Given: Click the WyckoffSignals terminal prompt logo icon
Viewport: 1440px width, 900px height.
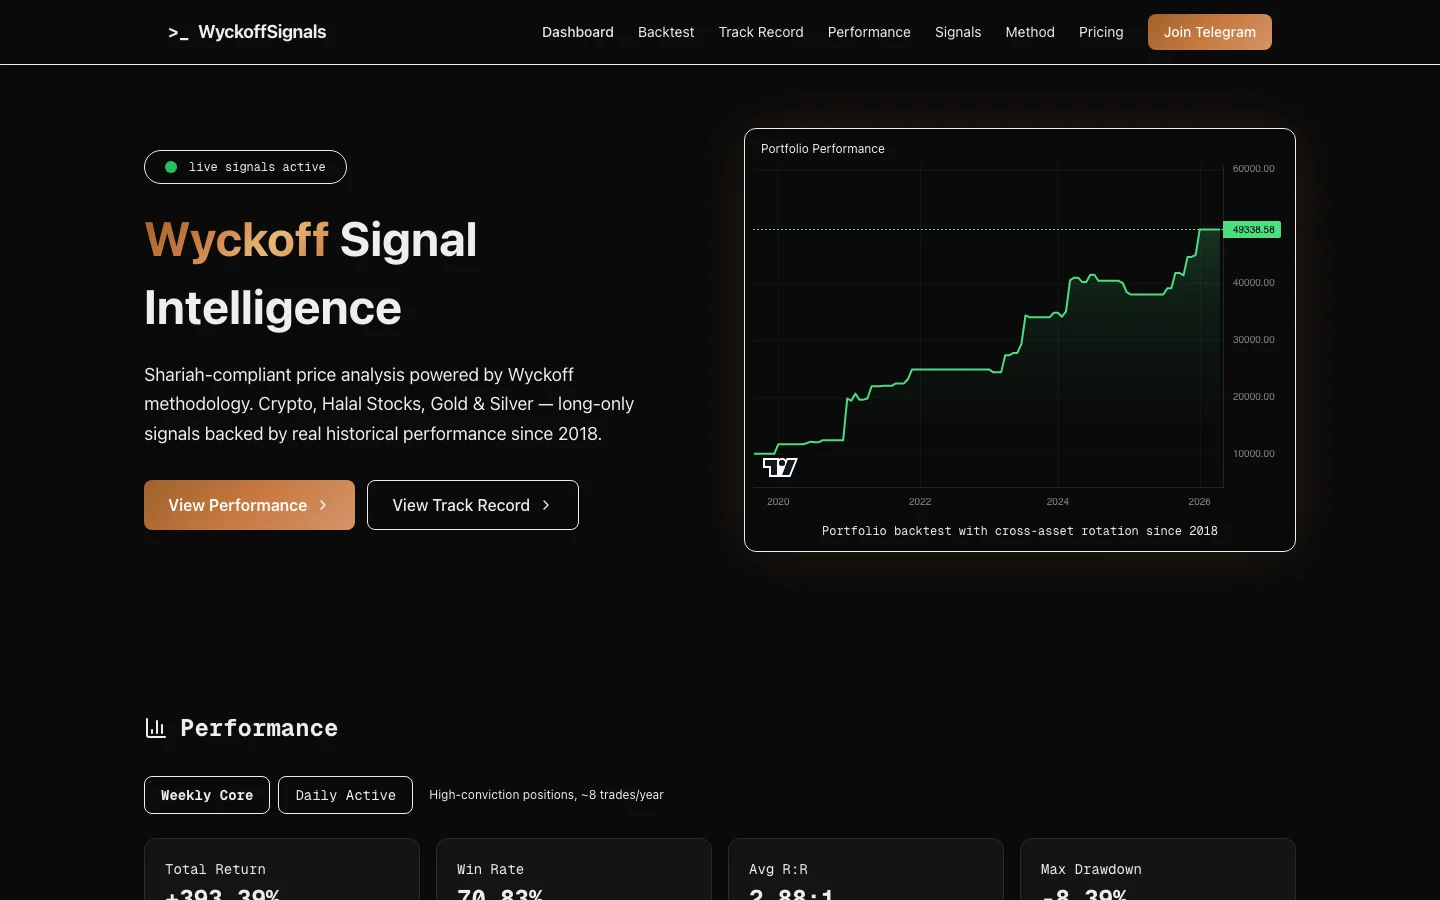Looking at the screenshot, I should 178,33.
